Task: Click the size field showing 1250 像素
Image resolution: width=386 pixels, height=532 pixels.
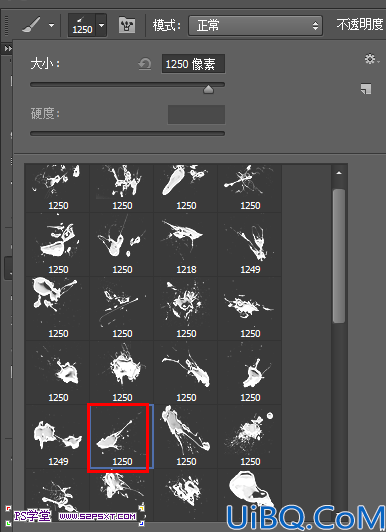Action: click(193, 64)
